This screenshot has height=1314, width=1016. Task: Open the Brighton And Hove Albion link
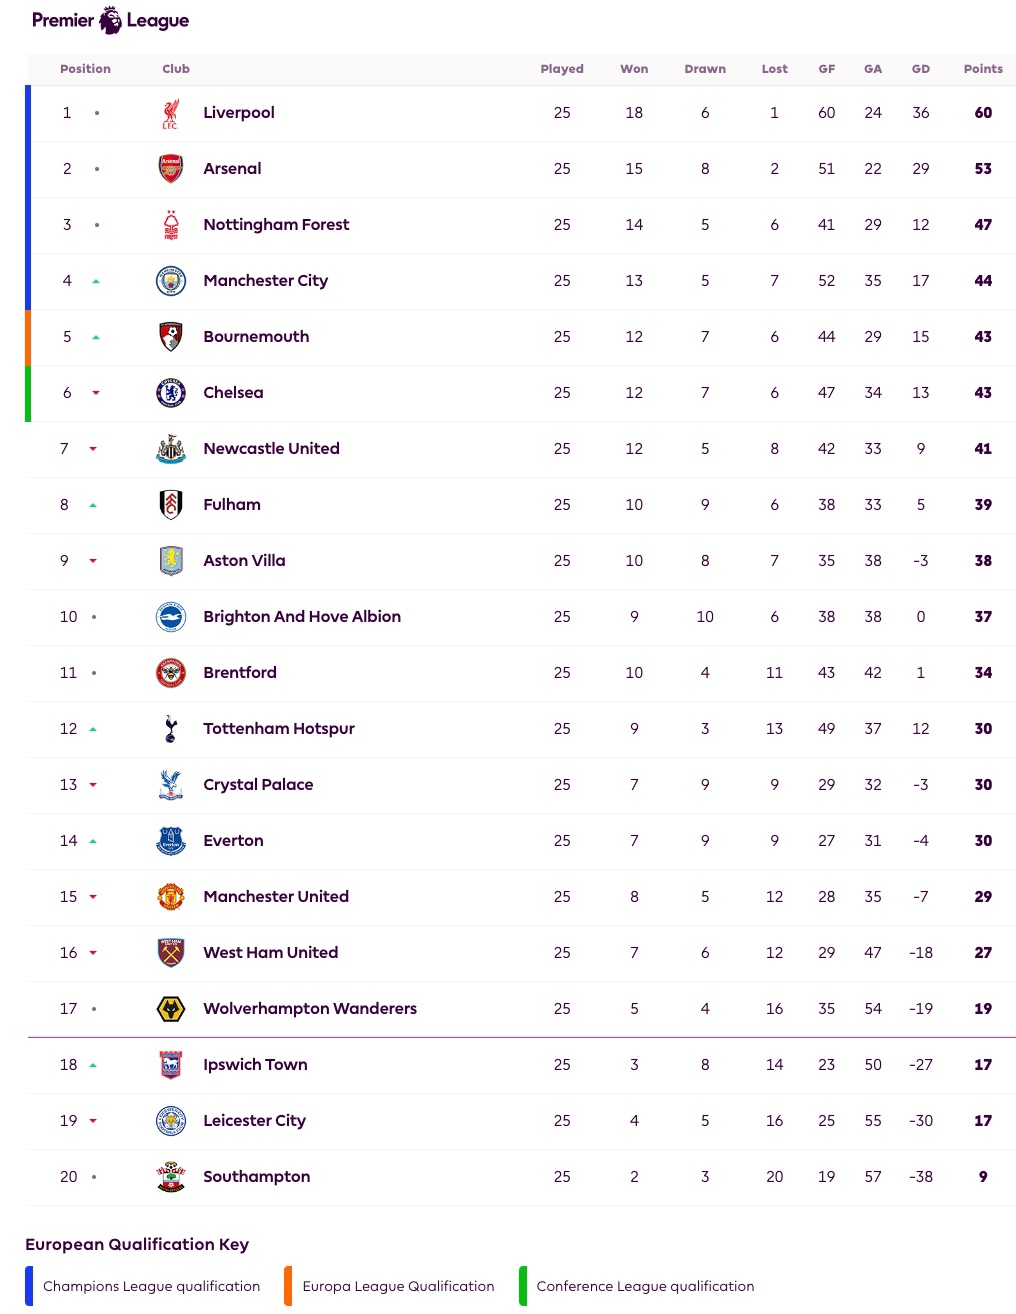[x=302, y=617]
